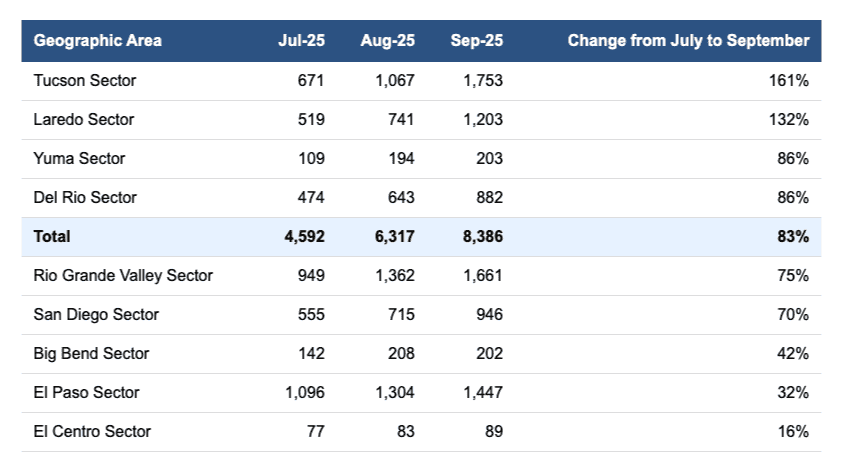843x474 pixels.
Task: Select the El Paso Sector row label
Action: [x=86, y=392]
